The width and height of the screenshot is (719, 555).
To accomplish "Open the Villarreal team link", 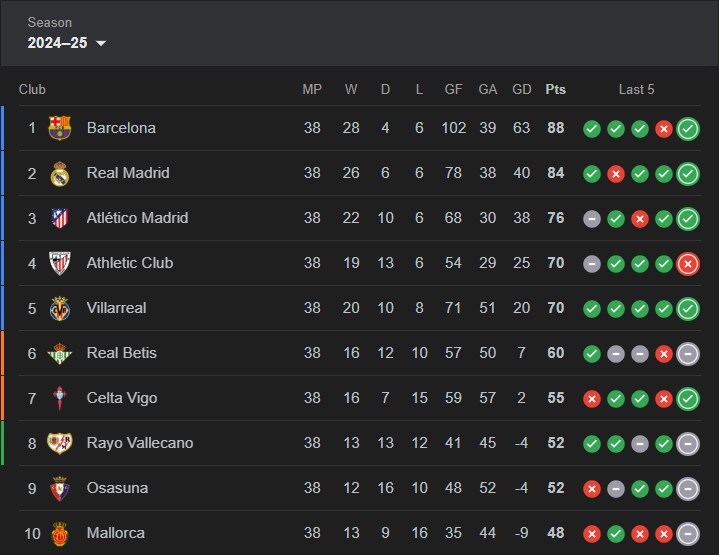I will pyautogui.click(x=116, y=308).
